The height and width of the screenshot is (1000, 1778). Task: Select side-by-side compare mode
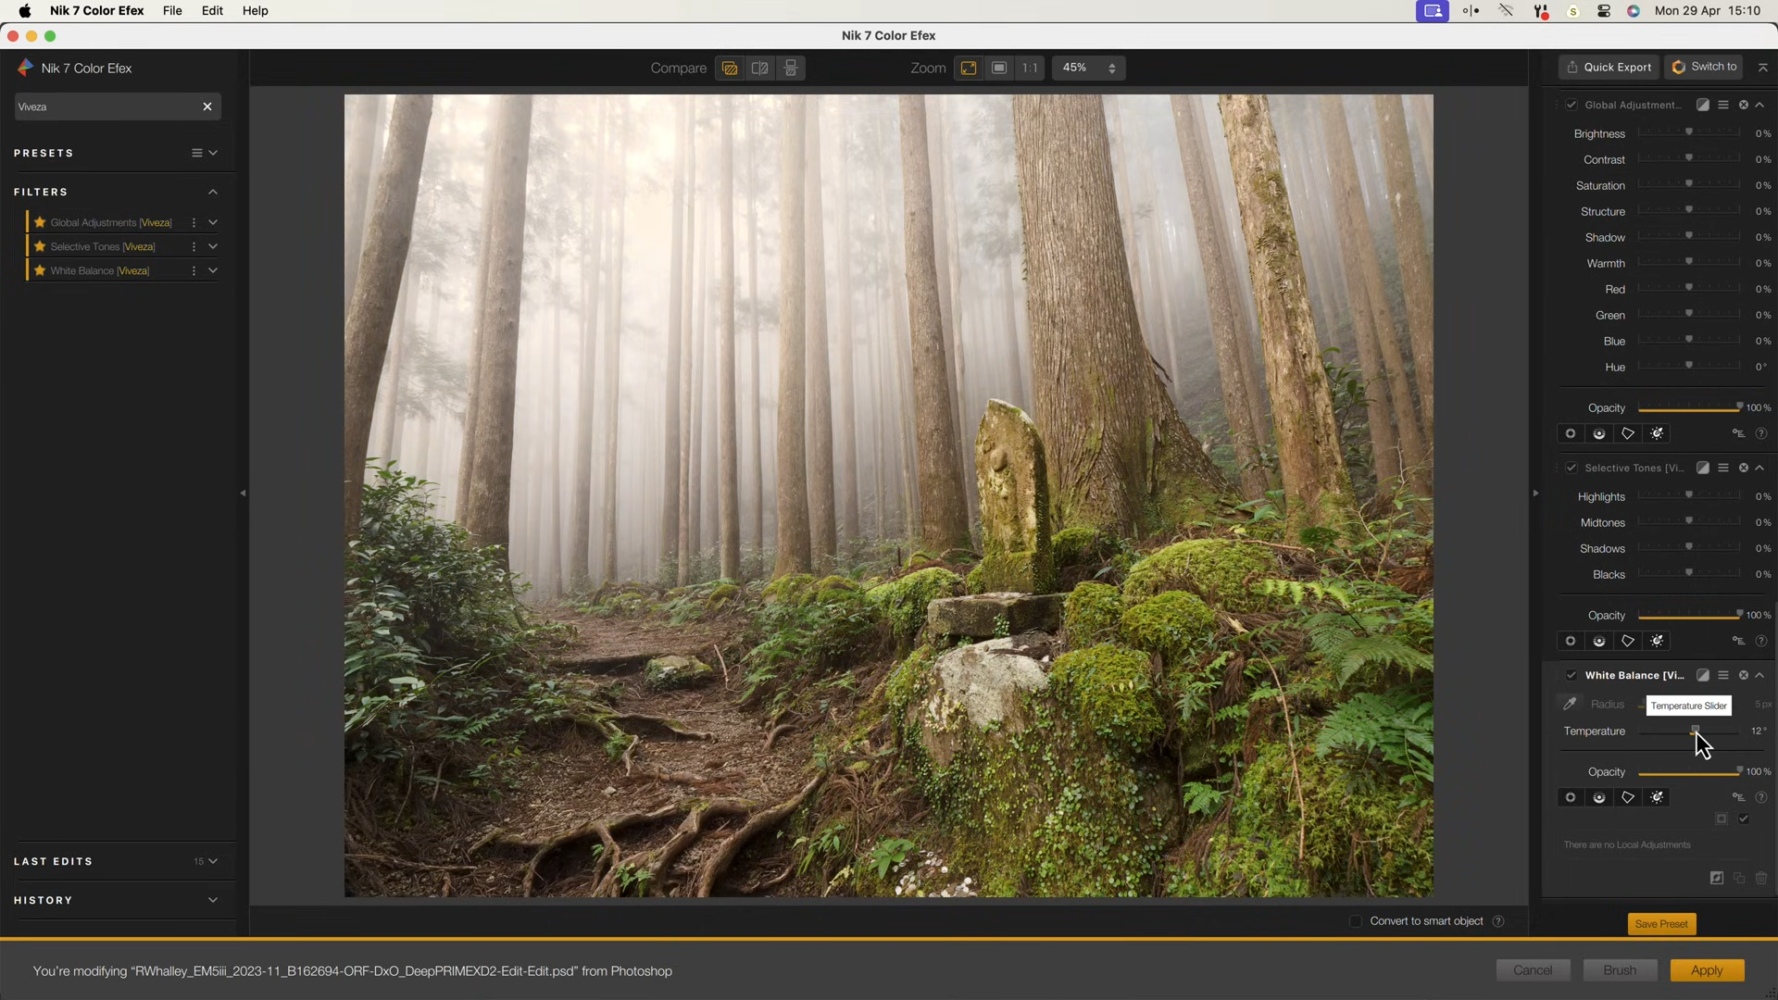pos(791,68)
